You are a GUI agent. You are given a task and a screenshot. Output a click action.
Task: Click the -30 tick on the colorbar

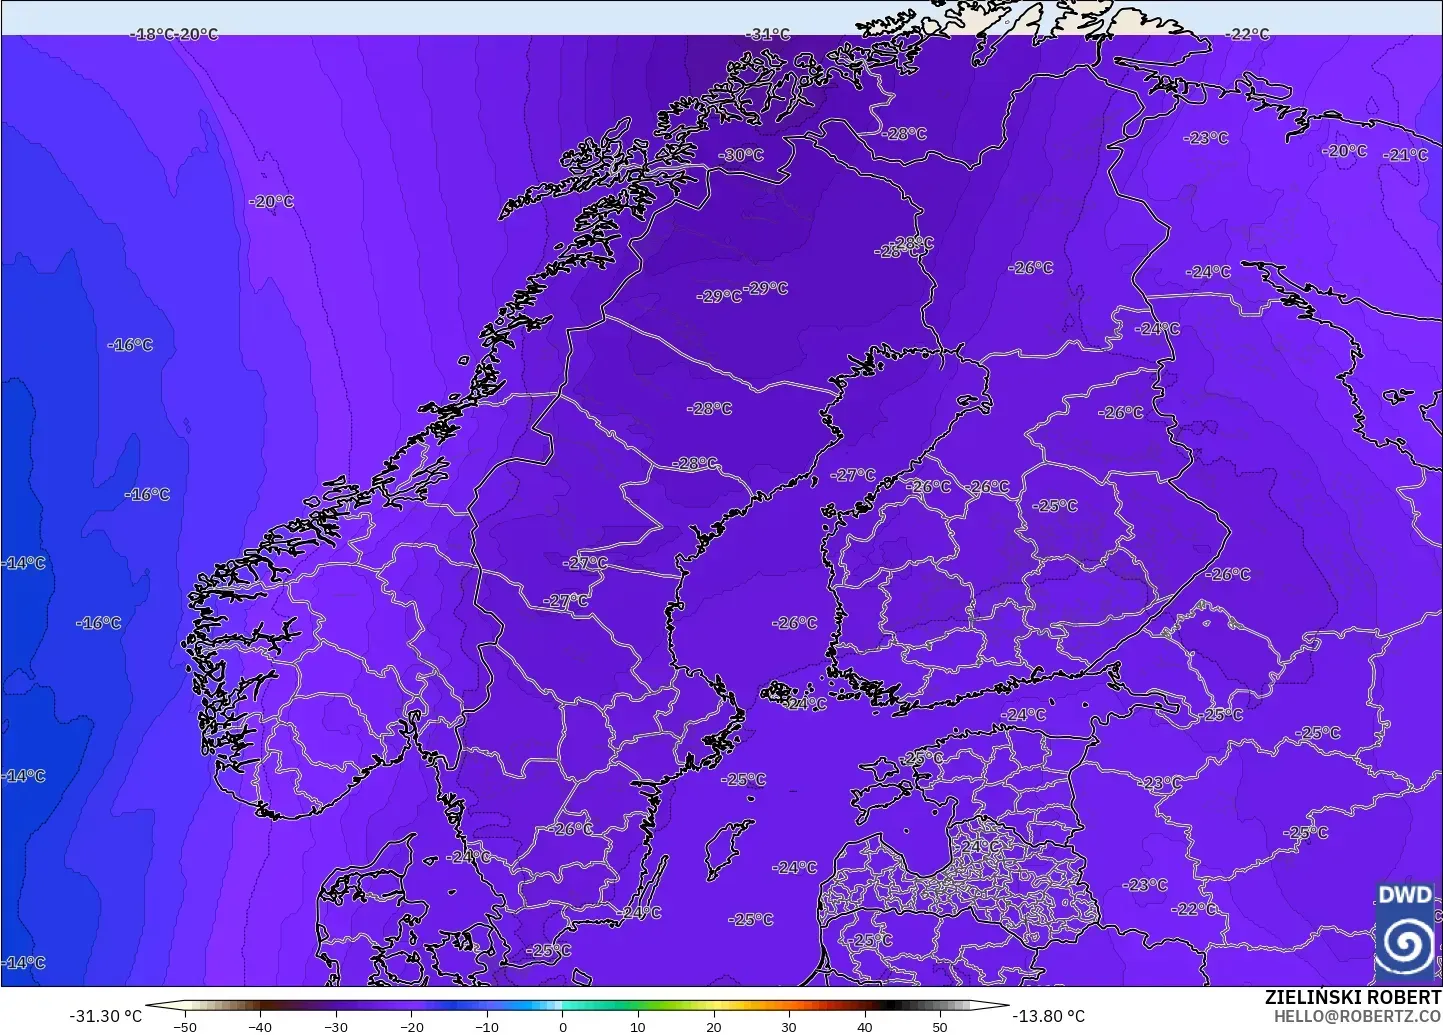point(336,1026)
